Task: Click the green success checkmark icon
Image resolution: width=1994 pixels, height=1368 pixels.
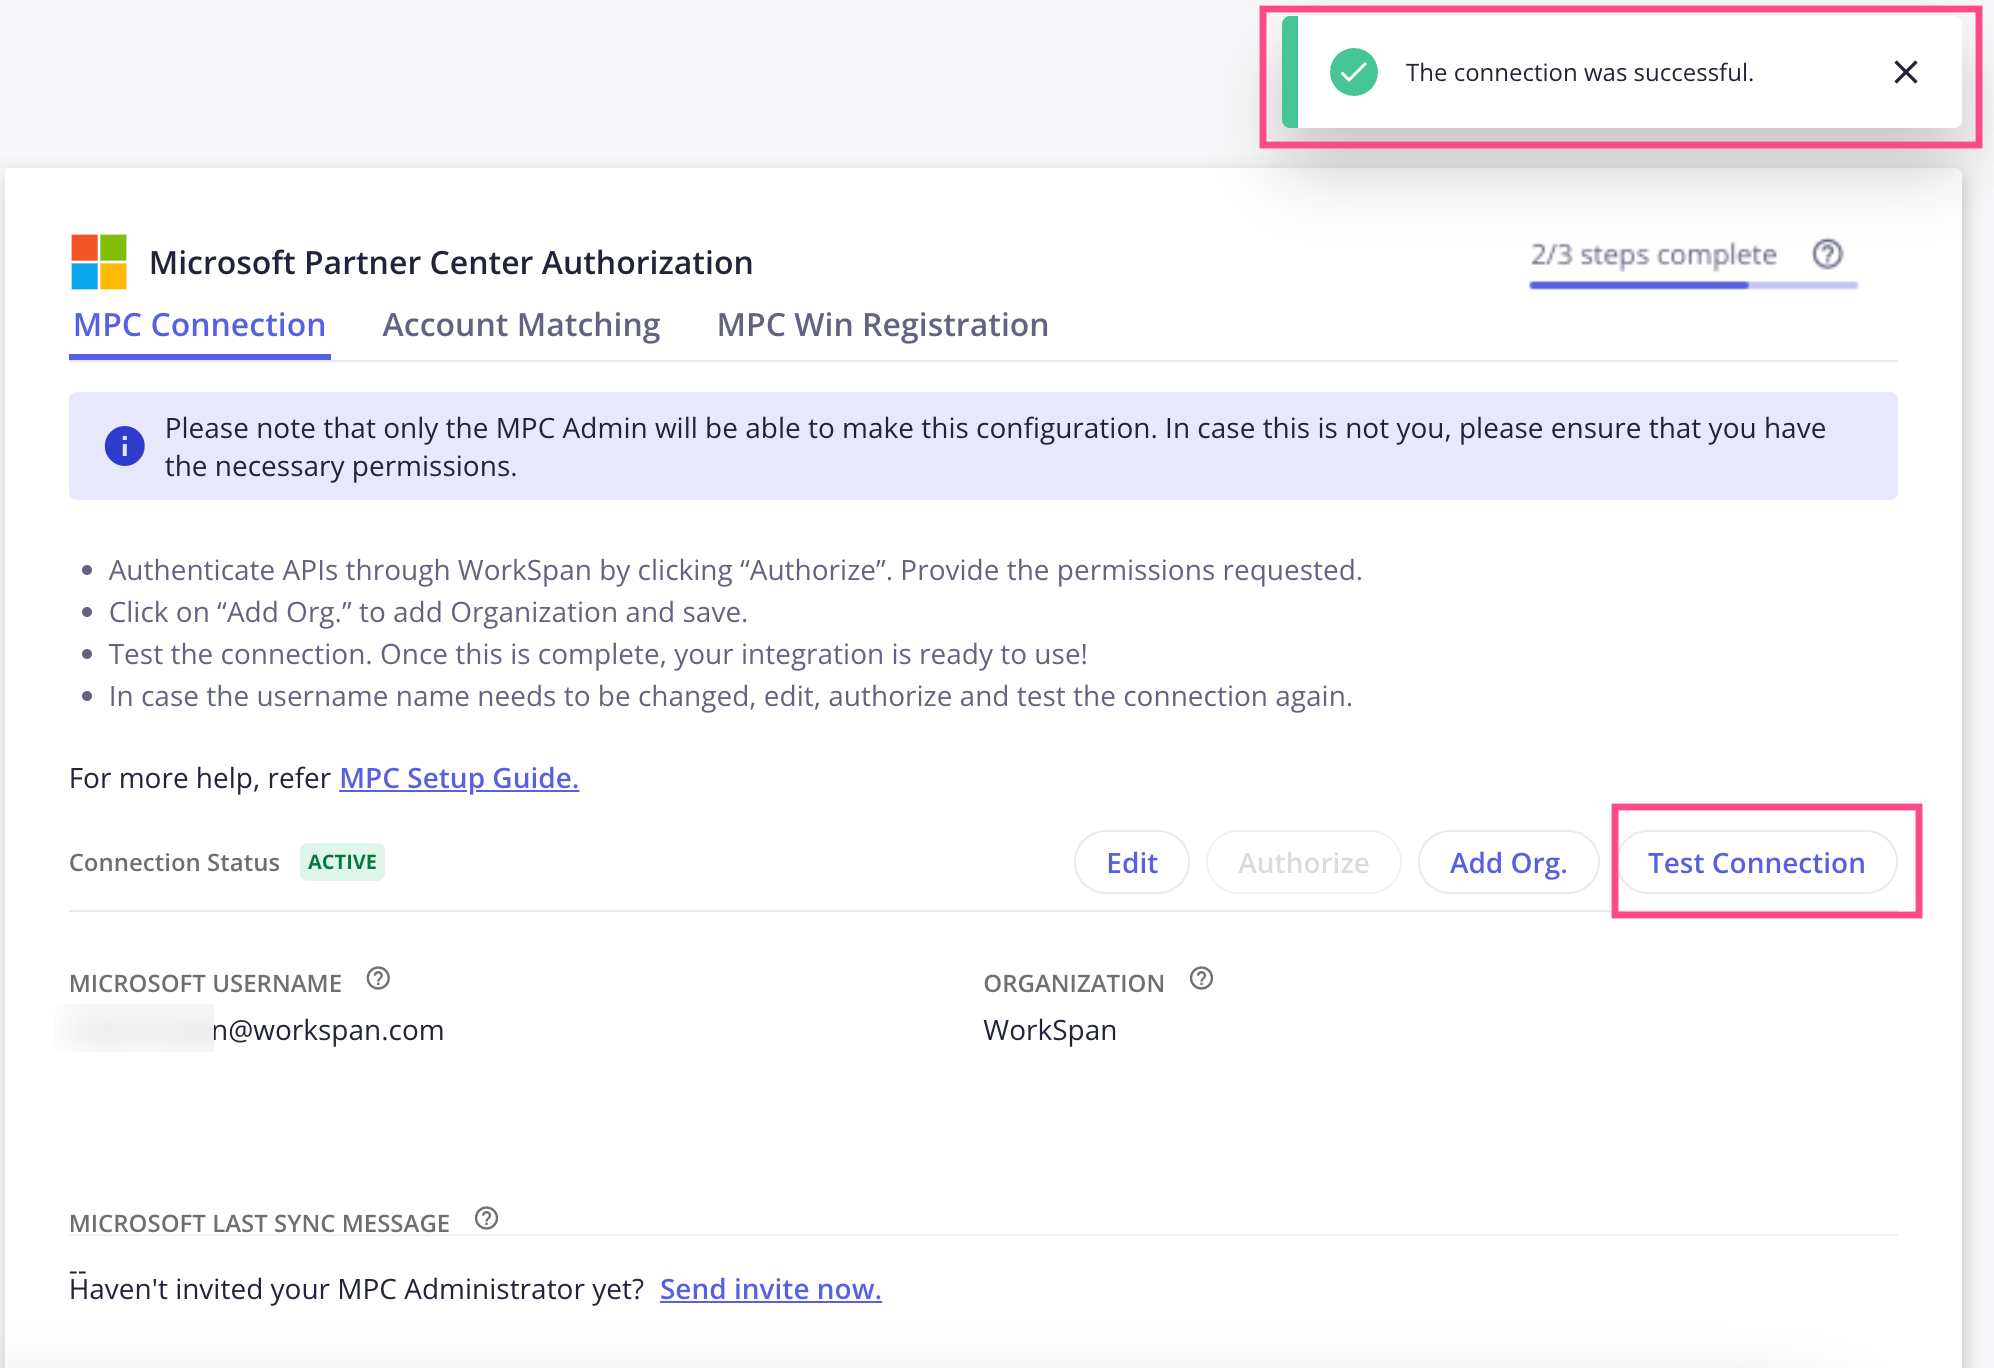Action: (x=1354, y=72)
